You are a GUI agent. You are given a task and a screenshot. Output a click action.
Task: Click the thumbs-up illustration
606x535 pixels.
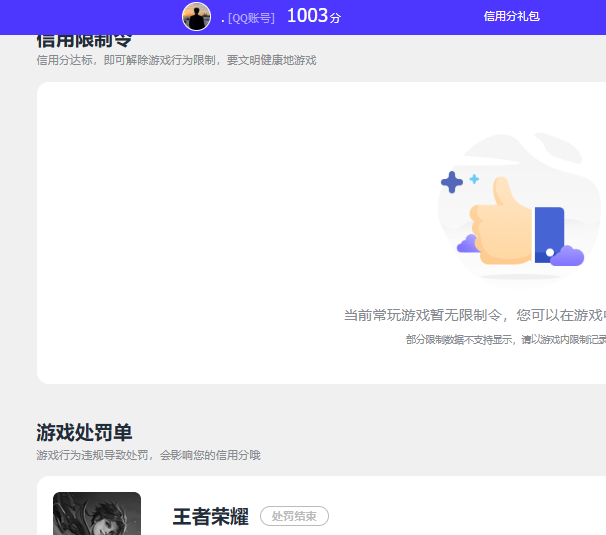[x=517, y=209]
